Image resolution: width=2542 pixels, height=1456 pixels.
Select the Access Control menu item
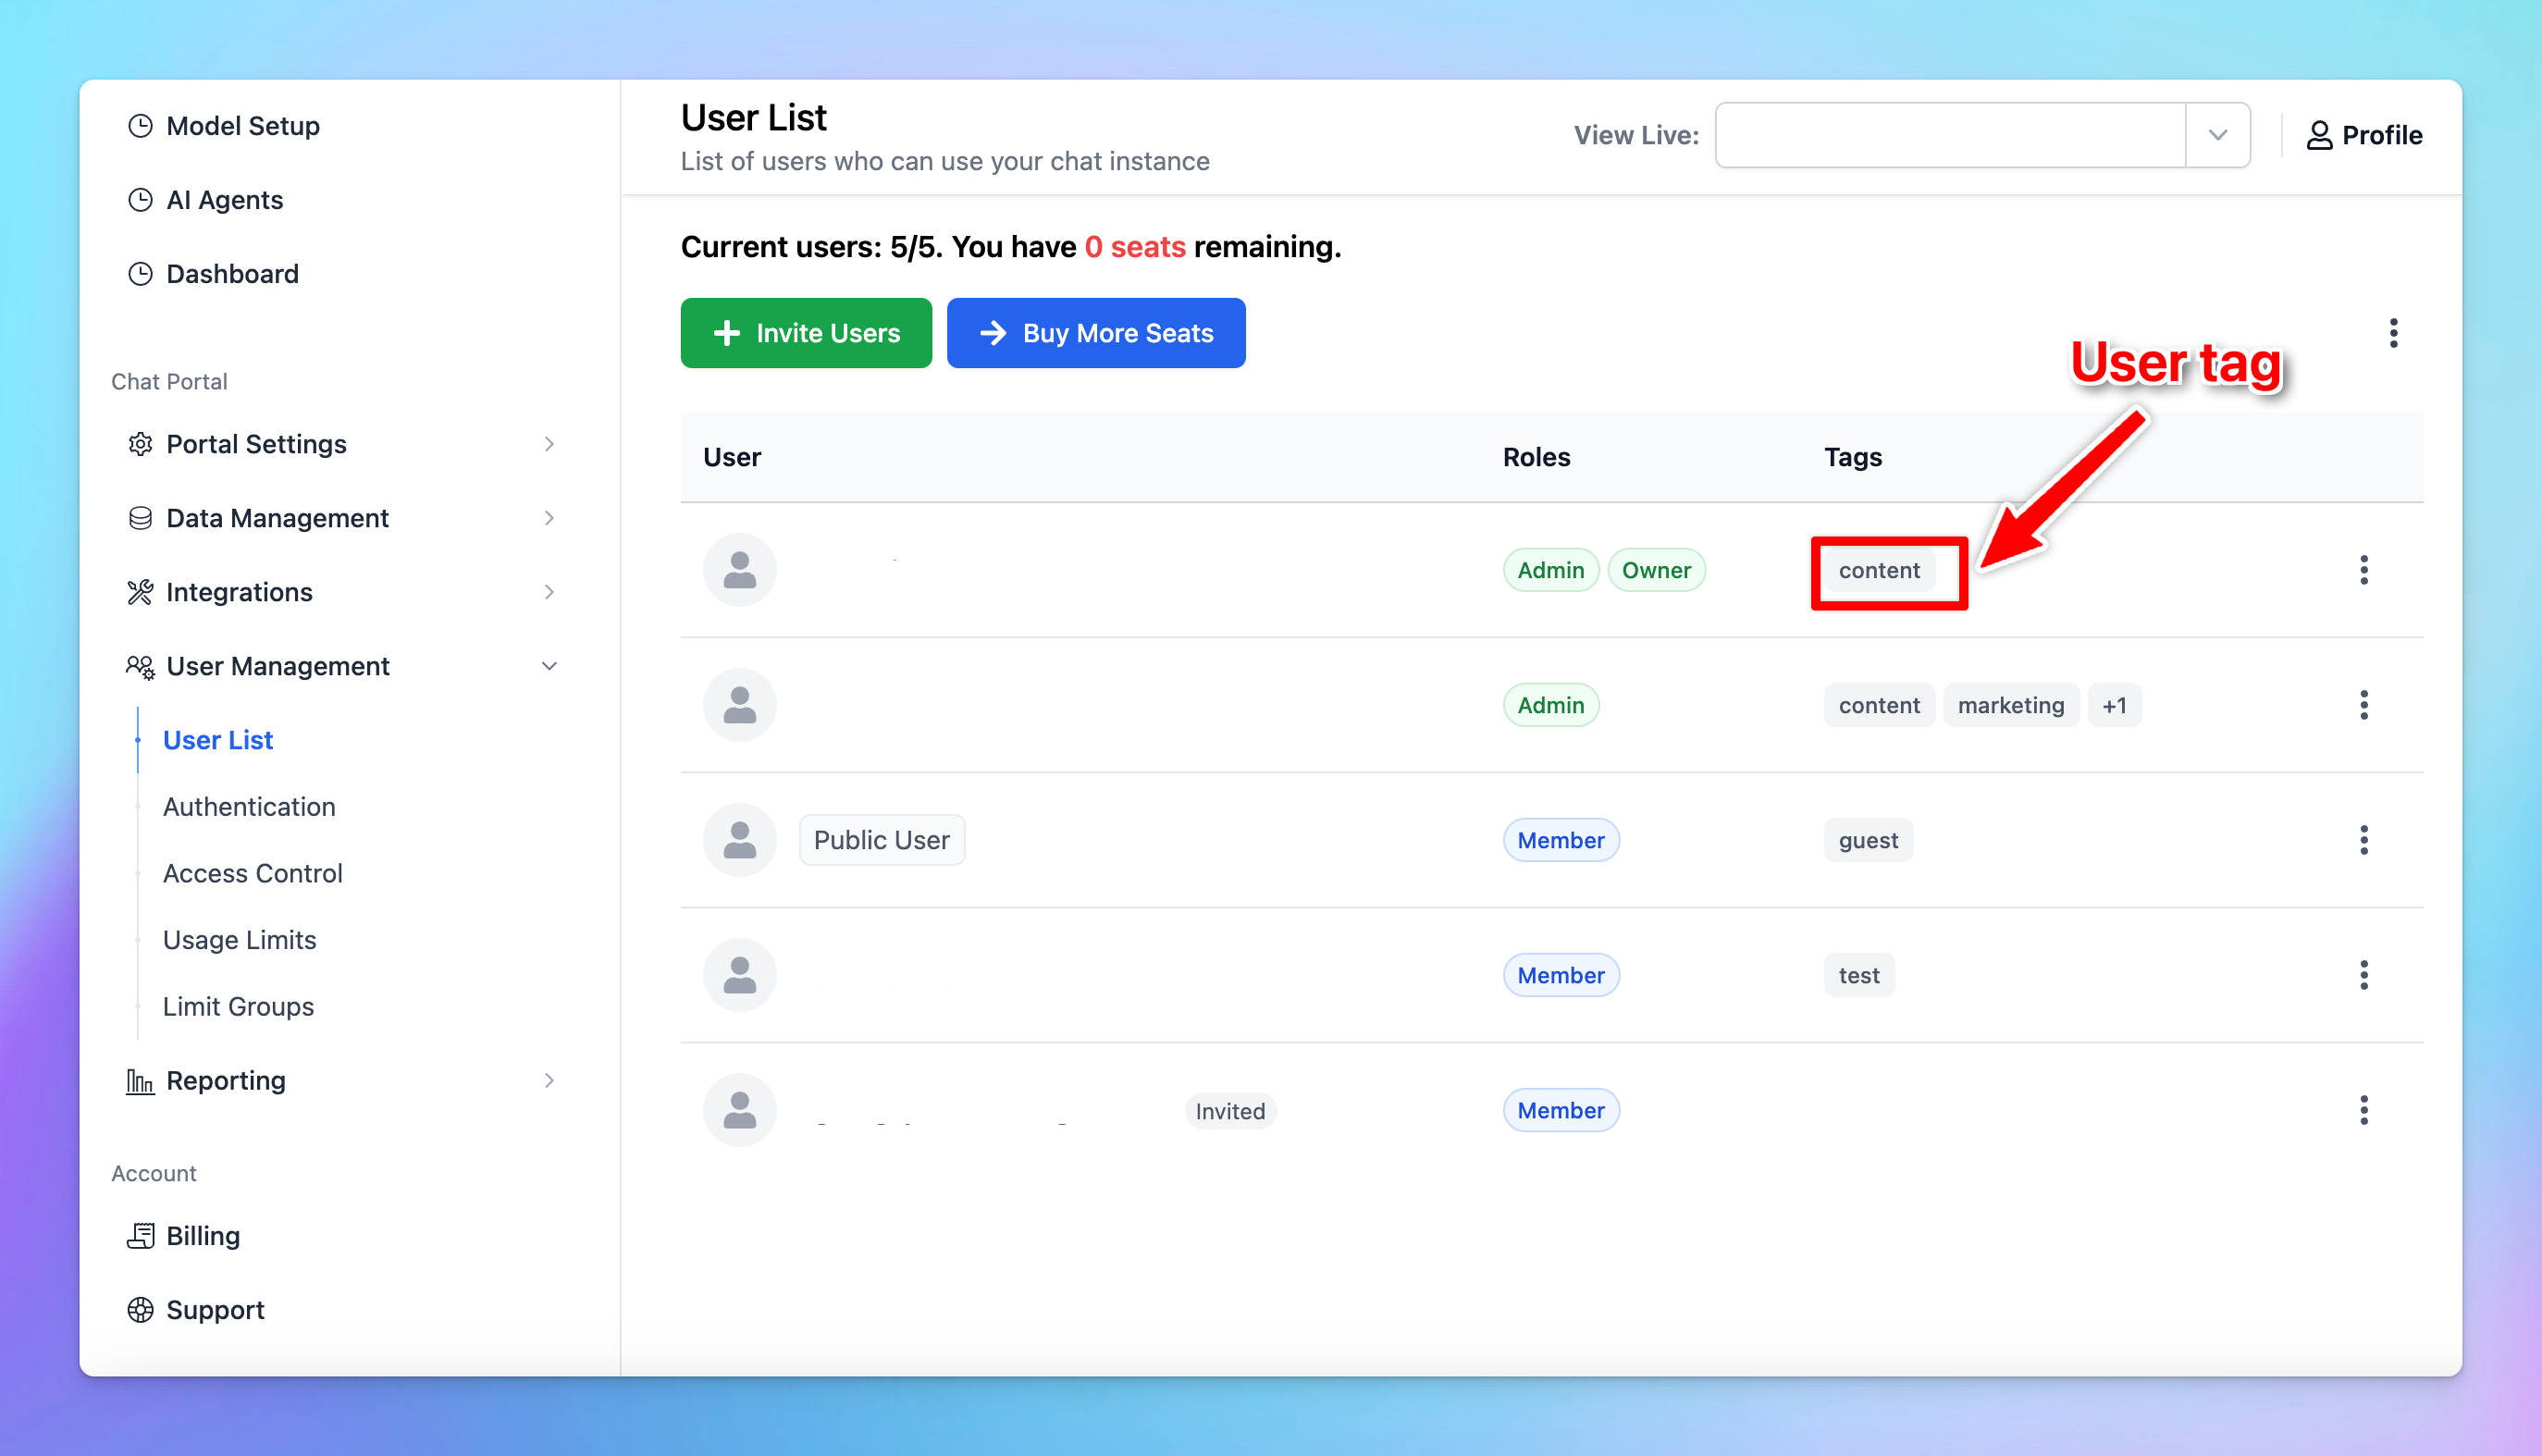click(253, 873)
